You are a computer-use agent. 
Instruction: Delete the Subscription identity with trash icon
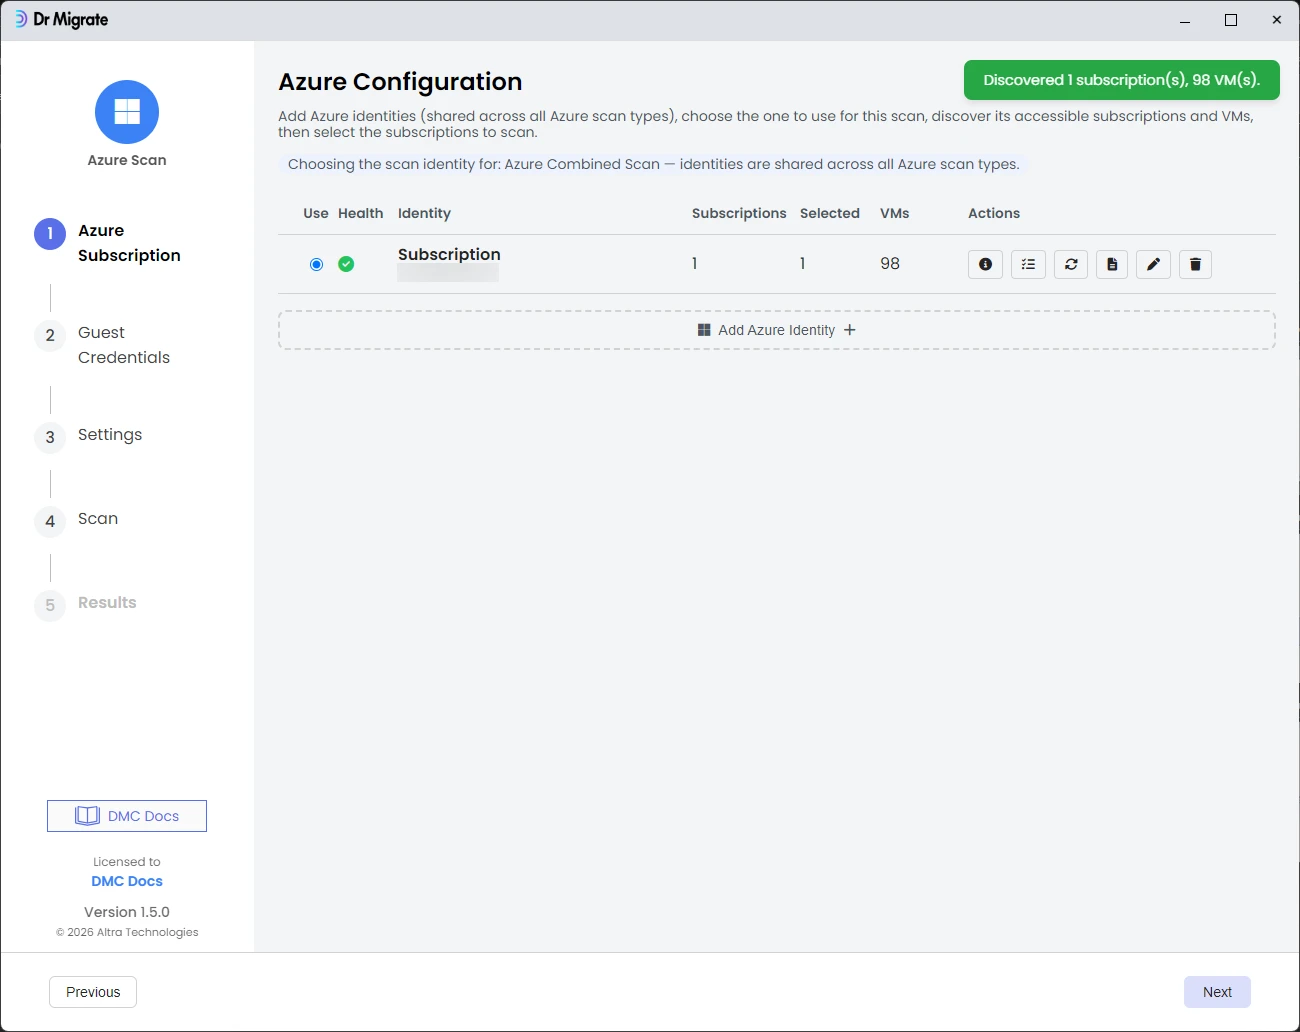(x=1195, y=264)
